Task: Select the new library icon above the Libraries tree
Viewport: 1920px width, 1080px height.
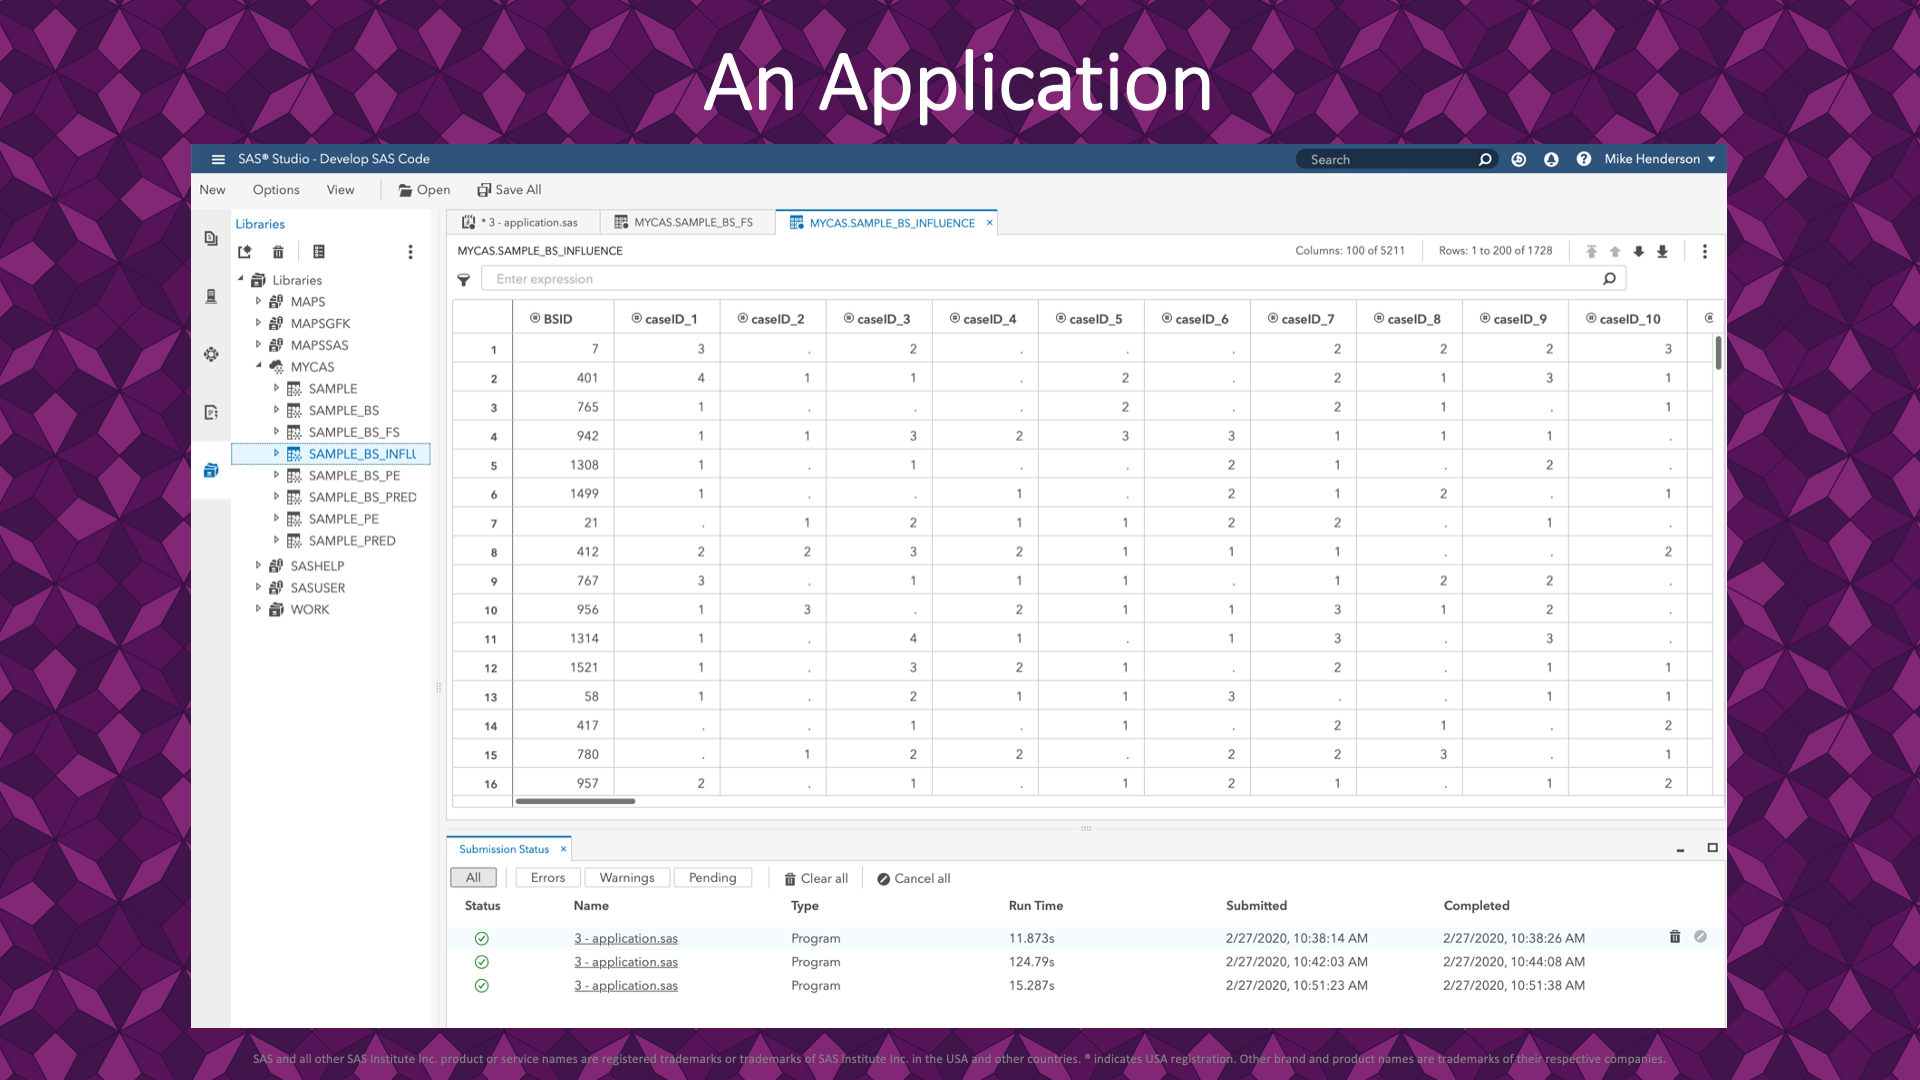Action: [x=245, y=252]
